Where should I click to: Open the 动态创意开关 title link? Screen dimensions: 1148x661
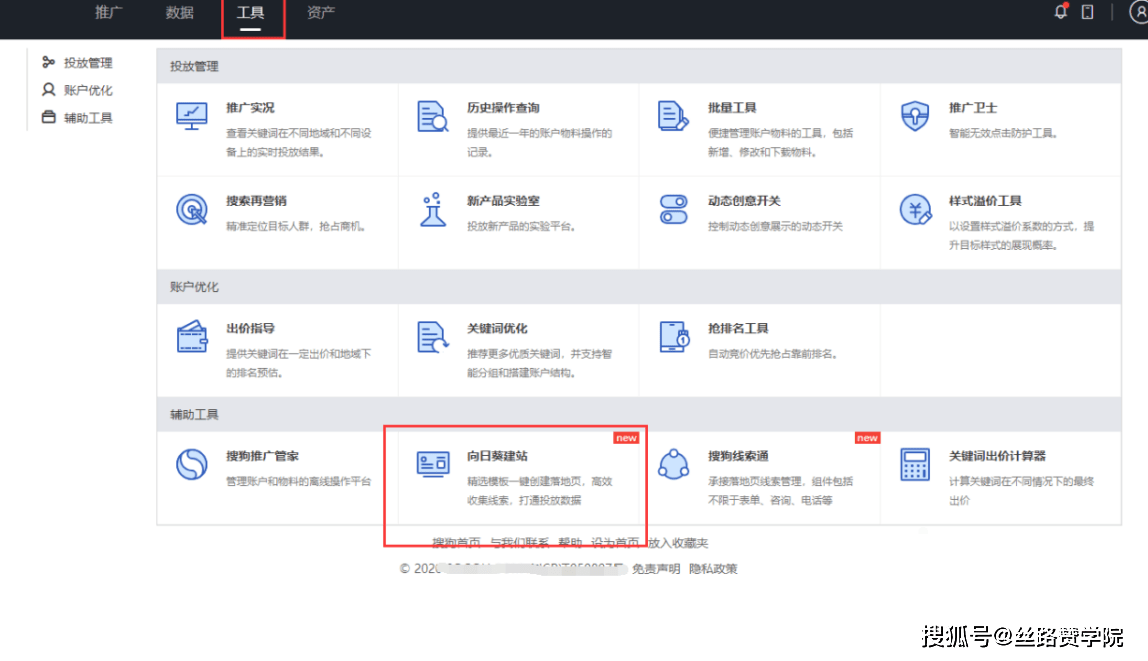pyautogui.click(x=744, y=201)
